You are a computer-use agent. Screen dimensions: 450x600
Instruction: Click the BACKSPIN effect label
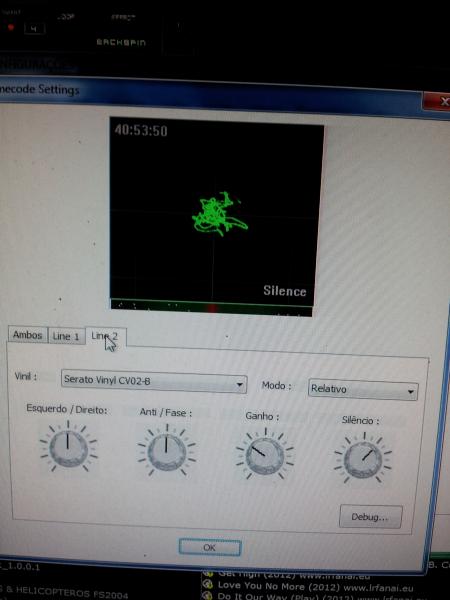(x=121, y=42)
